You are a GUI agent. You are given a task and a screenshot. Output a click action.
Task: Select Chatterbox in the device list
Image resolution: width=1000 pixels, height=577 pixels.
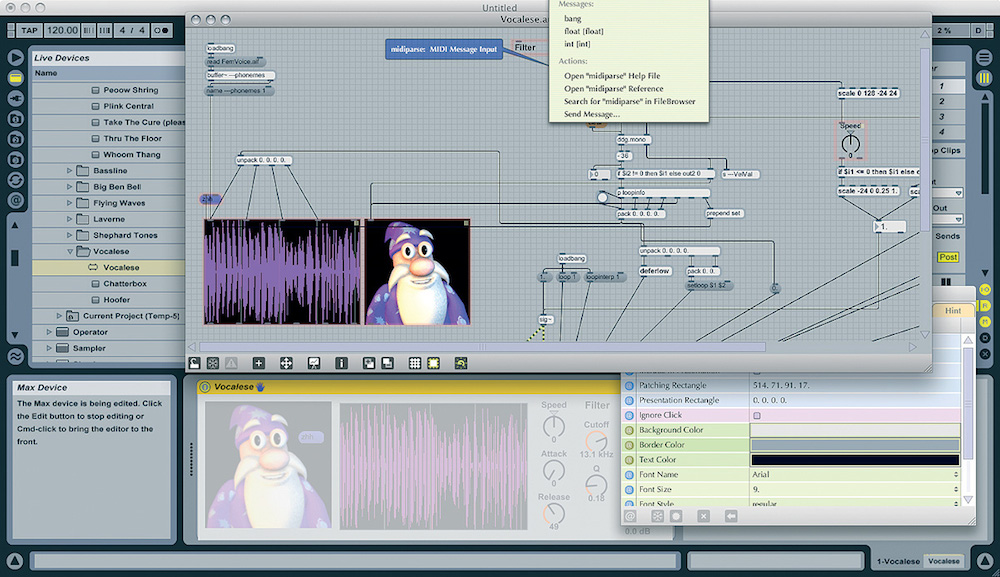125,283
